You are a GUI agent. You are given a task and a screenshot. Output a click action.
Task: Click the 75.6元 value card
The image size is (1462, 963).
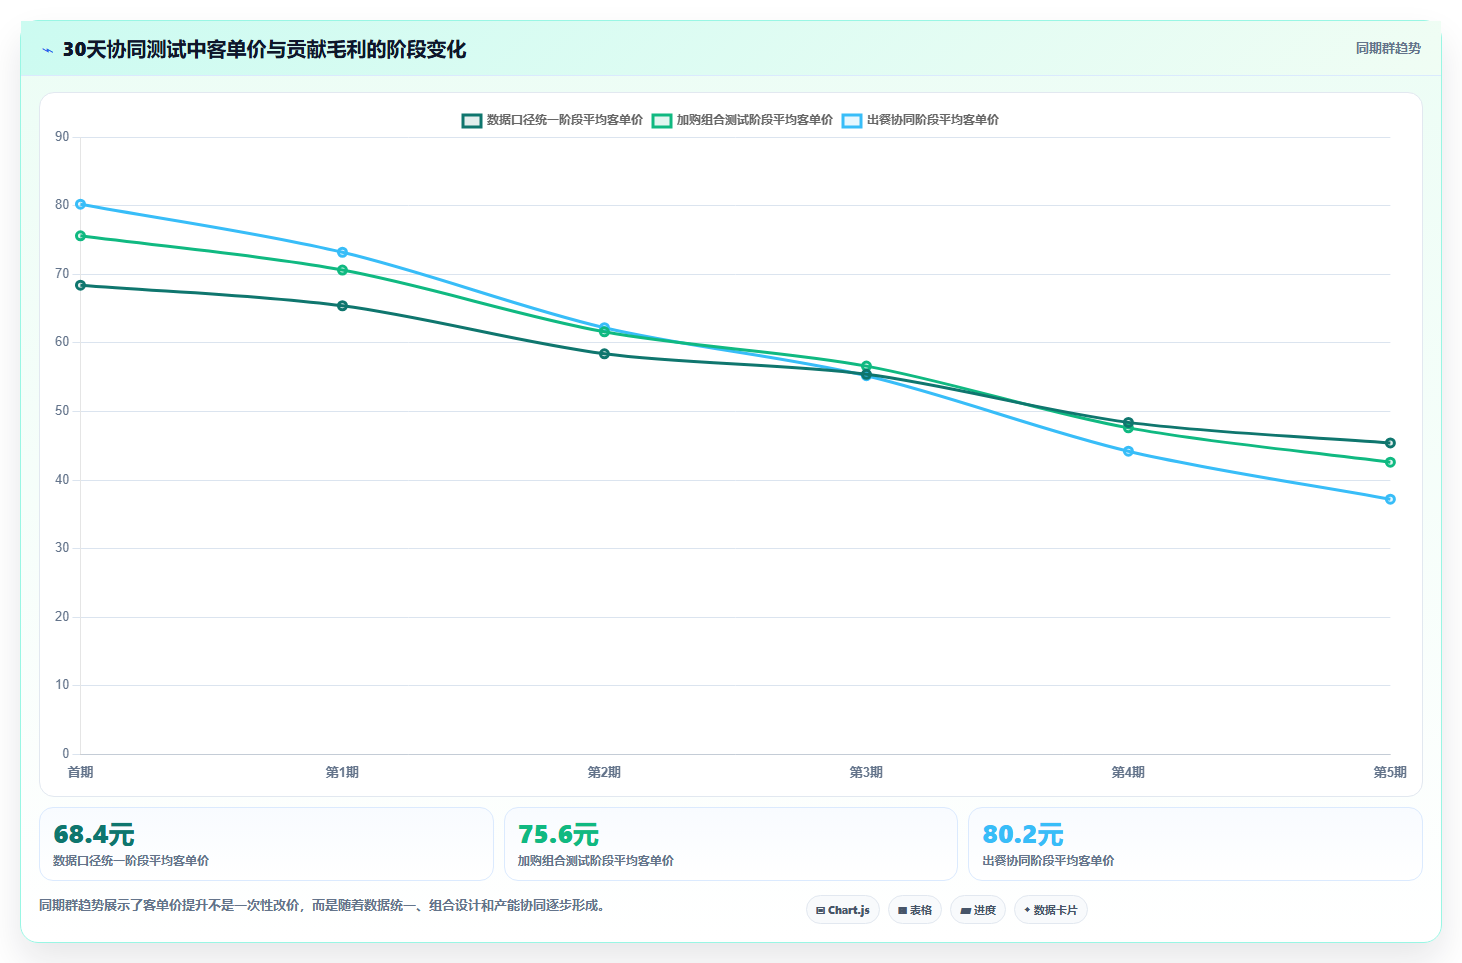[731, 844]
